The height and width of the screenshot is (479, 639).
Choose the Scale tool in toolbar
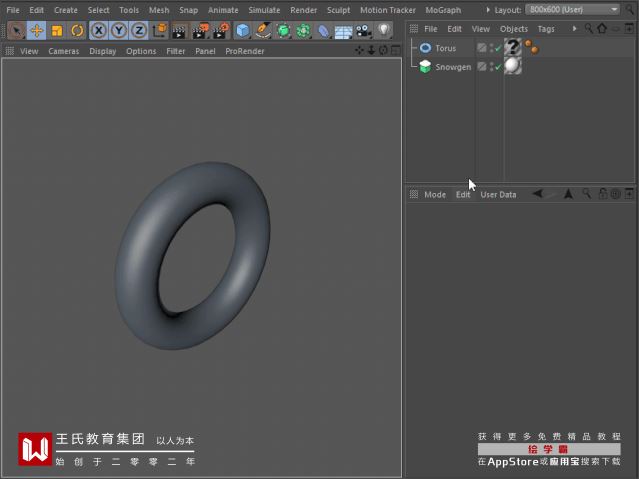tap(57, 30)
